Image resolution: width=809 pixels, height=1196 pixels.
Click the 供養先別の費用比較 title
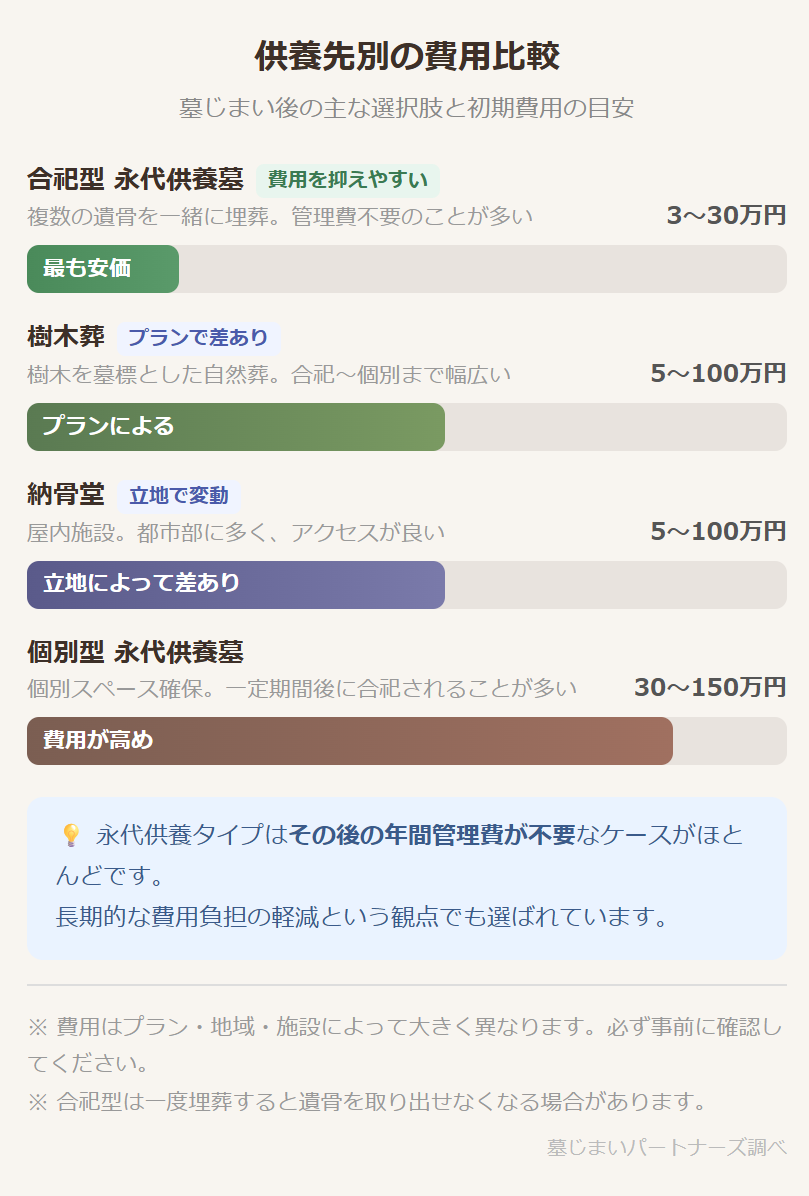tap(405, 57)
